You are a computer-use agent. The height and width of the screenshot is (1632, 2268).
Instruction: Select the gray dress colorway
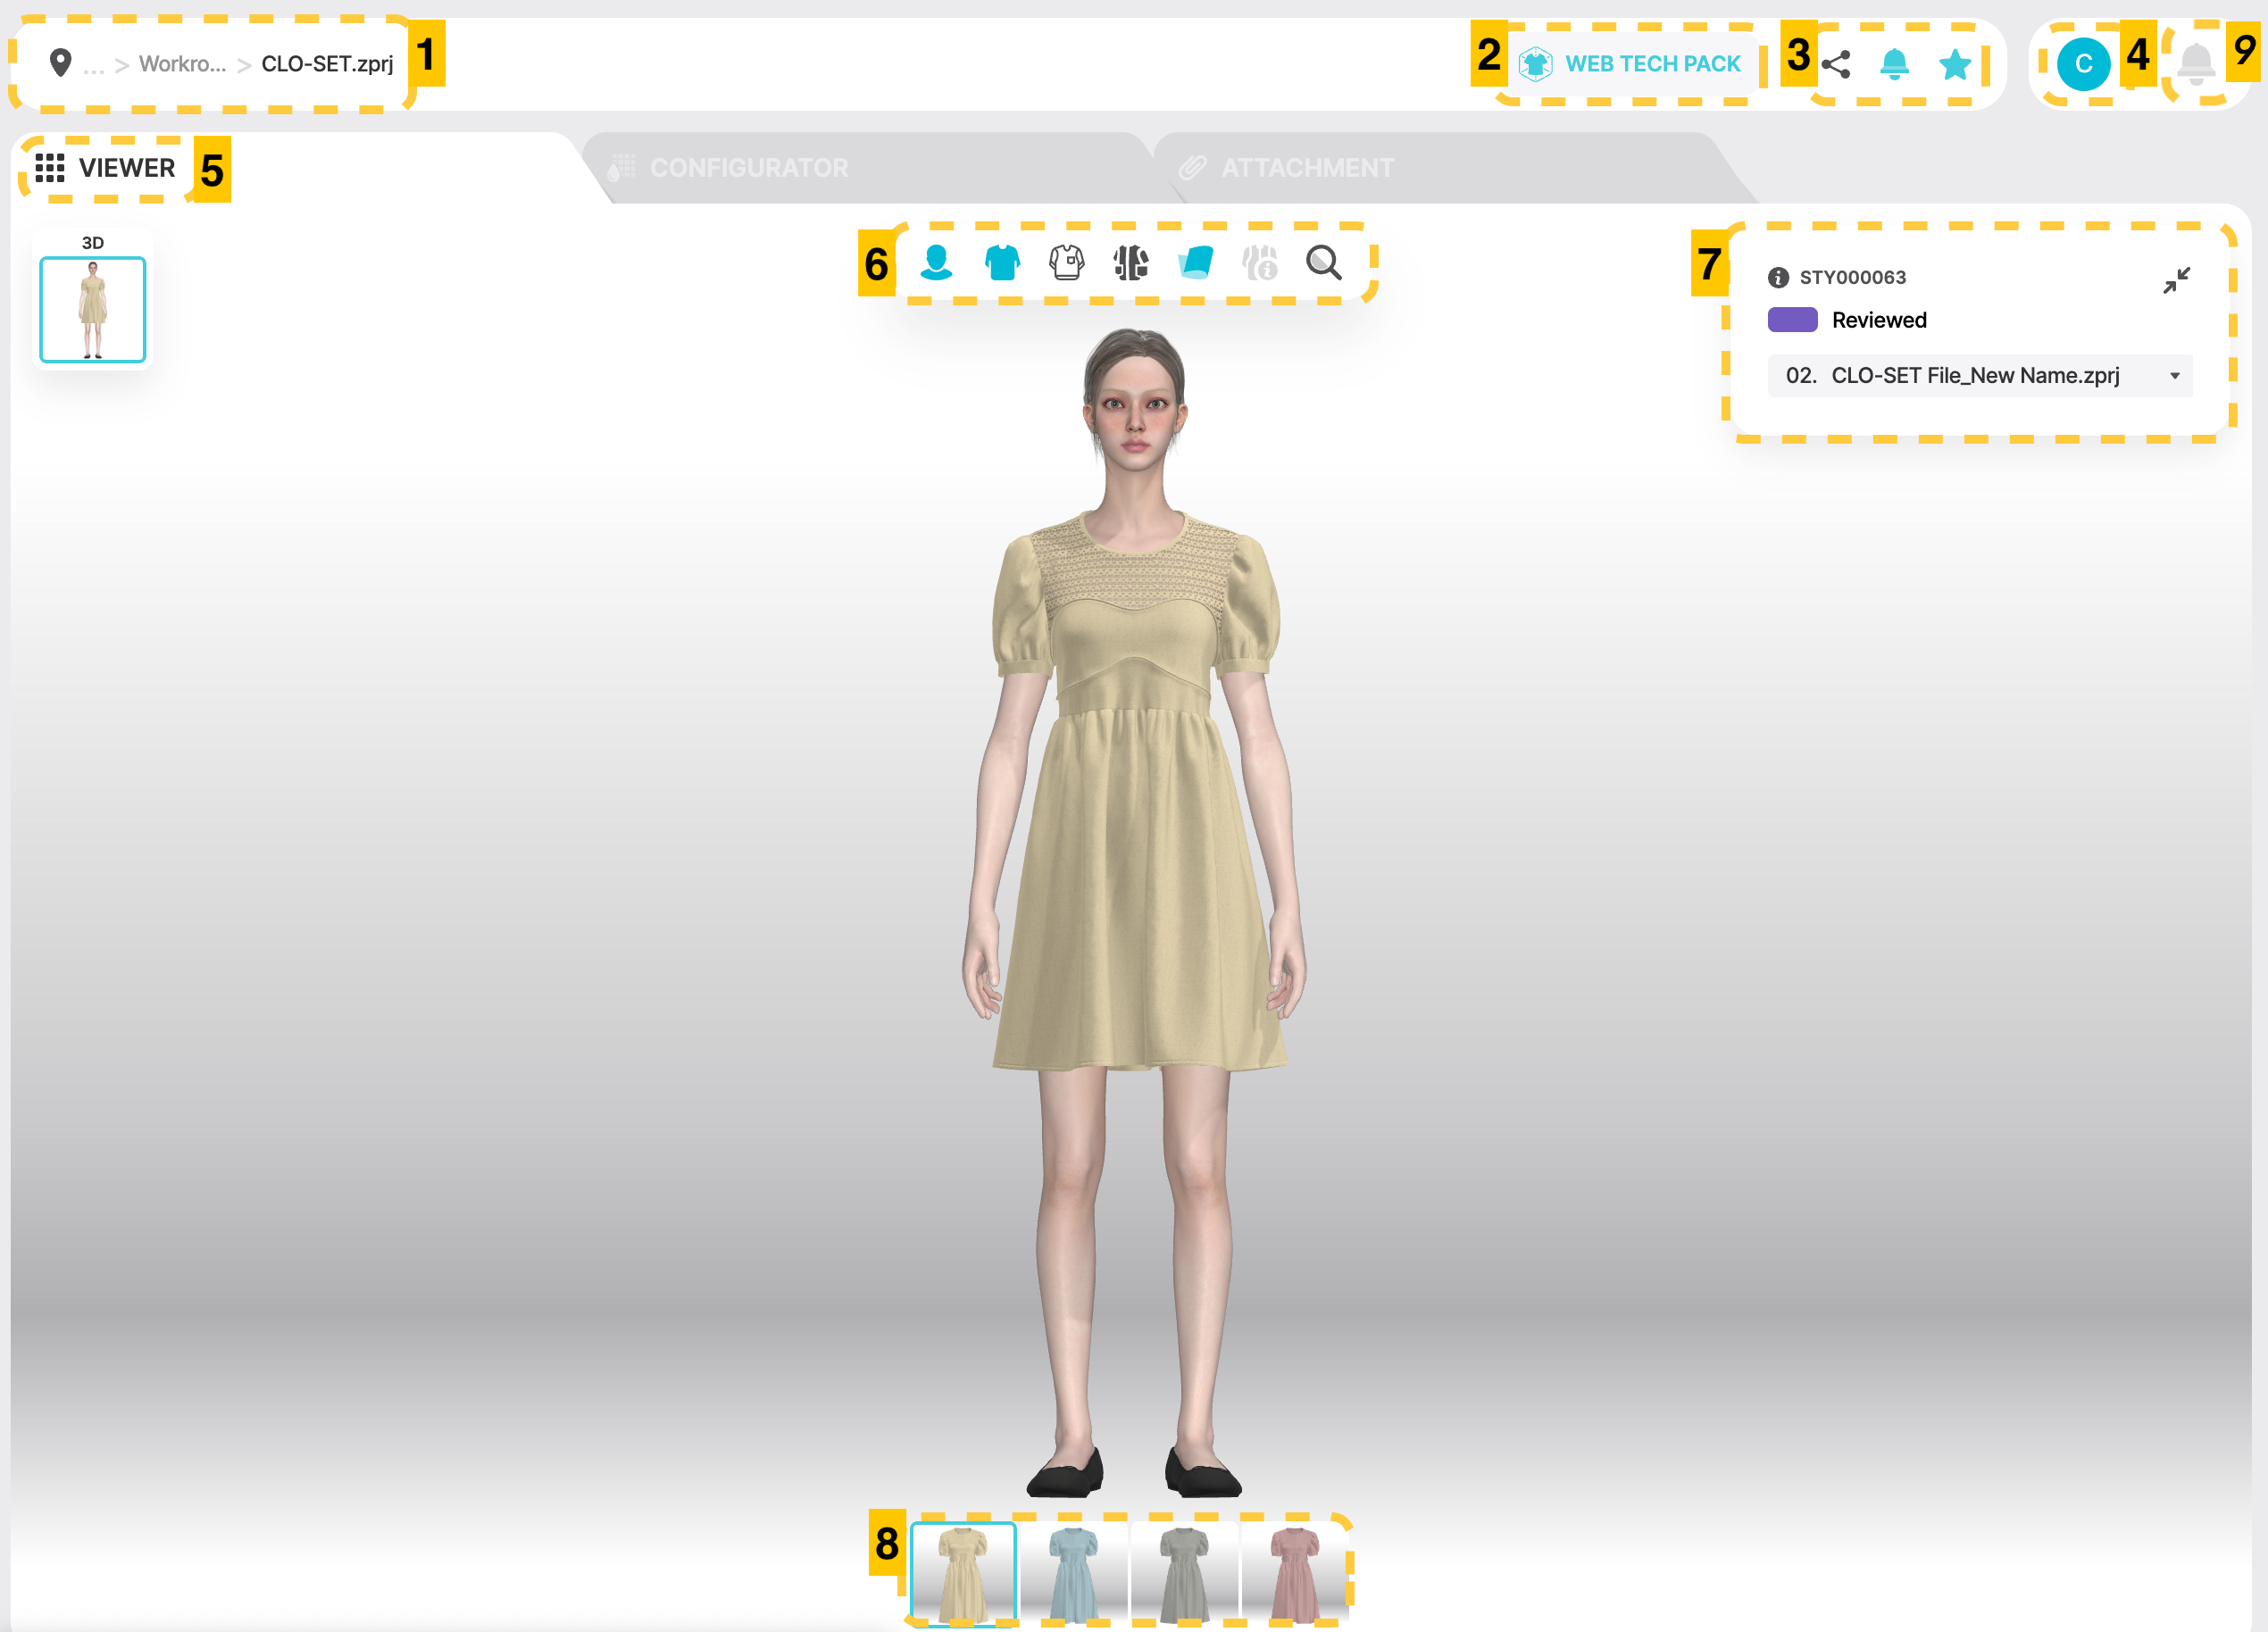[x=1184, y=1574]
